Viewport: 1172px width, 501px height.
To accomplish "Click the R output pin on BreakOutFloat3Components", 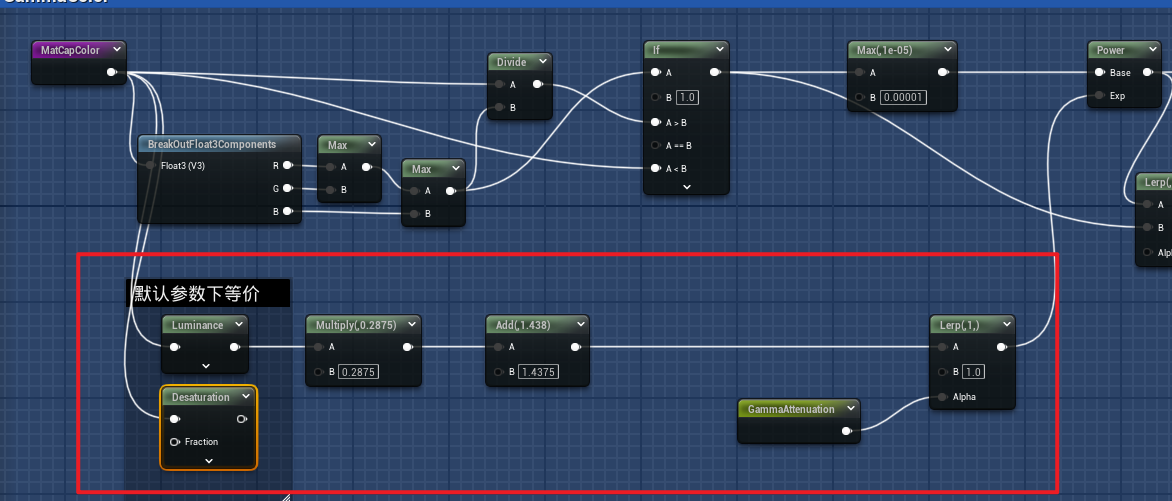I will [287, 166].
